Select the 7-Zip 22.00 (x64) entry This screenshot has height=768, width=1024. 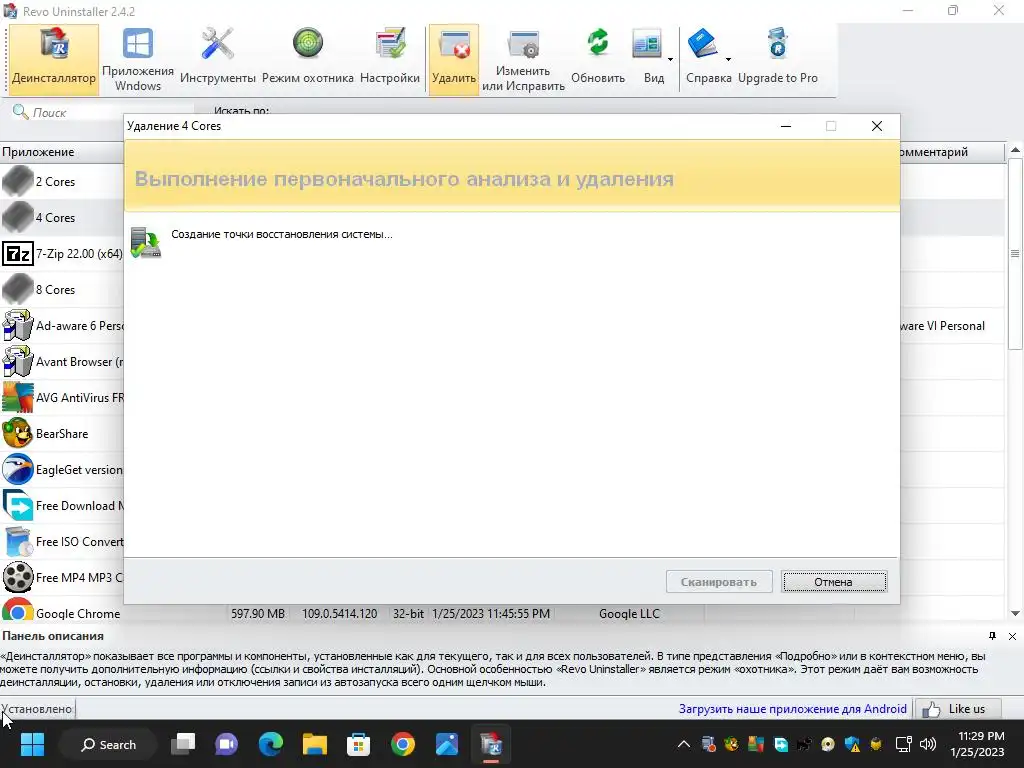[x=62, y=253]
